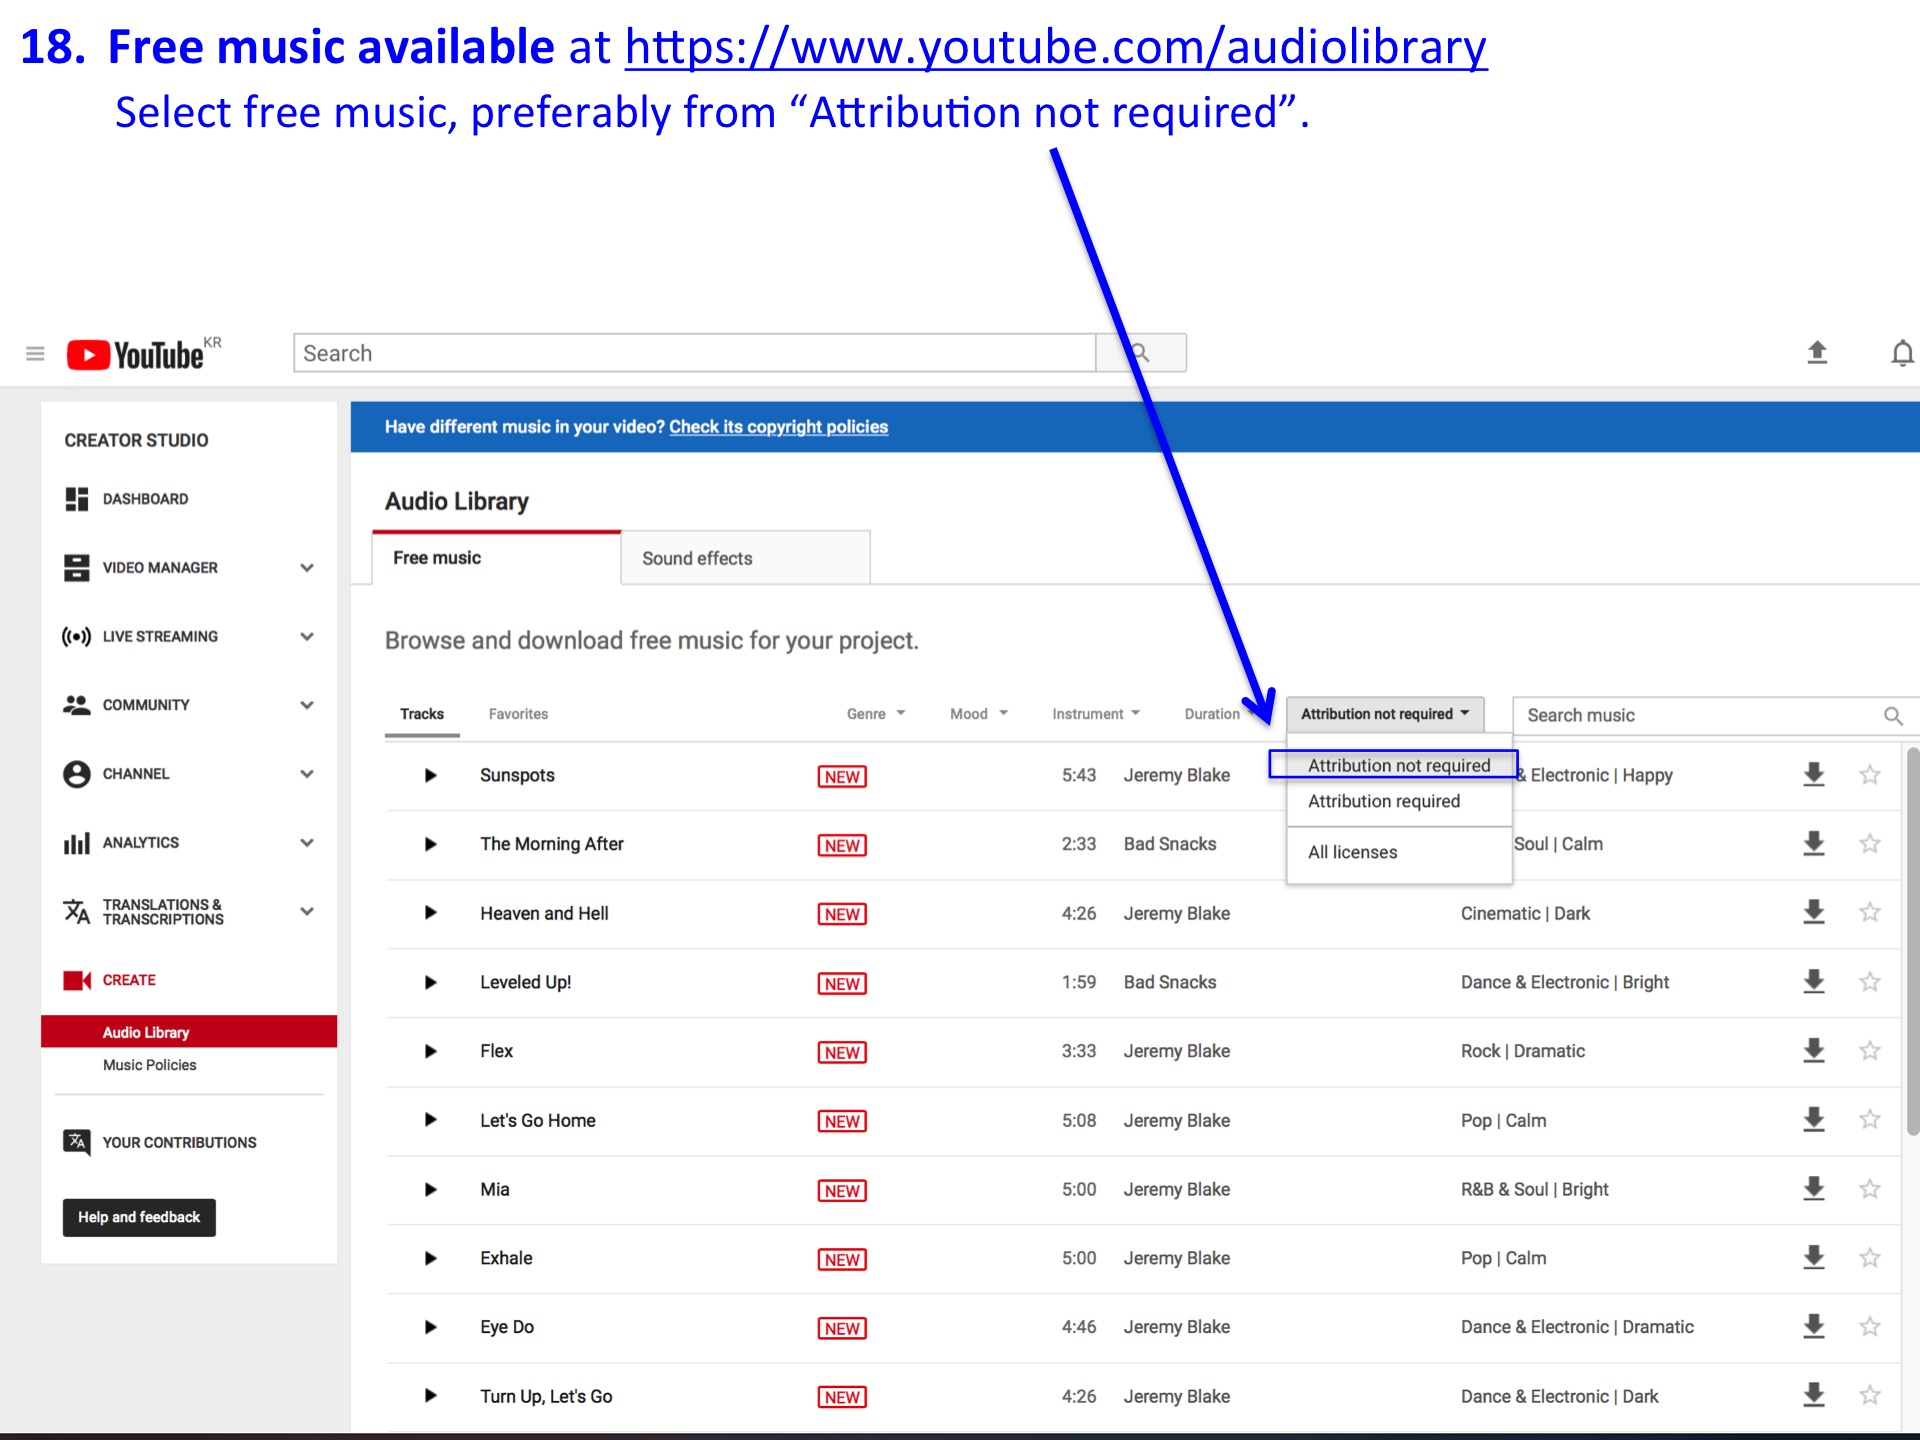Focus the YouTube Search field

click(x=695, y=353)
